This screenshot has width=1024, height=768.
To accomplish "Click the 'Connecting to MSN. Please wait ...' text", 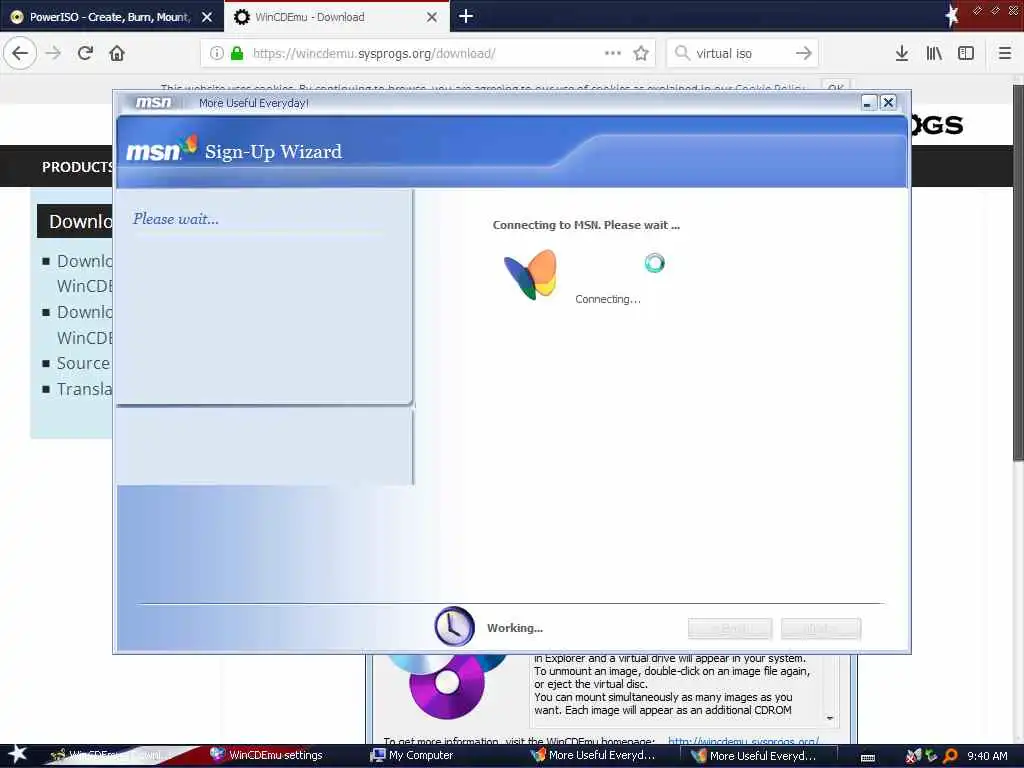I will tap(586, 225).
